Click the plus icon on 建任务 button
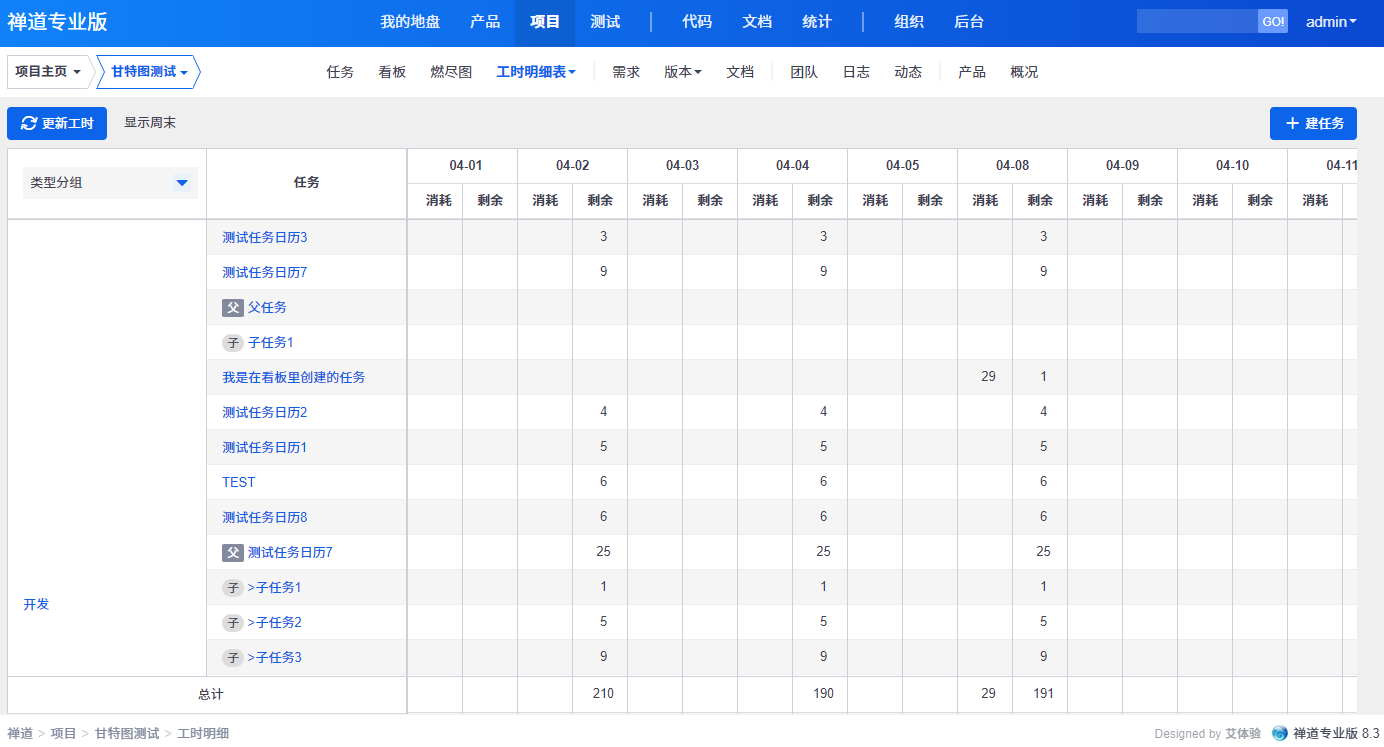1384x747 pixels. (x=1292, y=123)
